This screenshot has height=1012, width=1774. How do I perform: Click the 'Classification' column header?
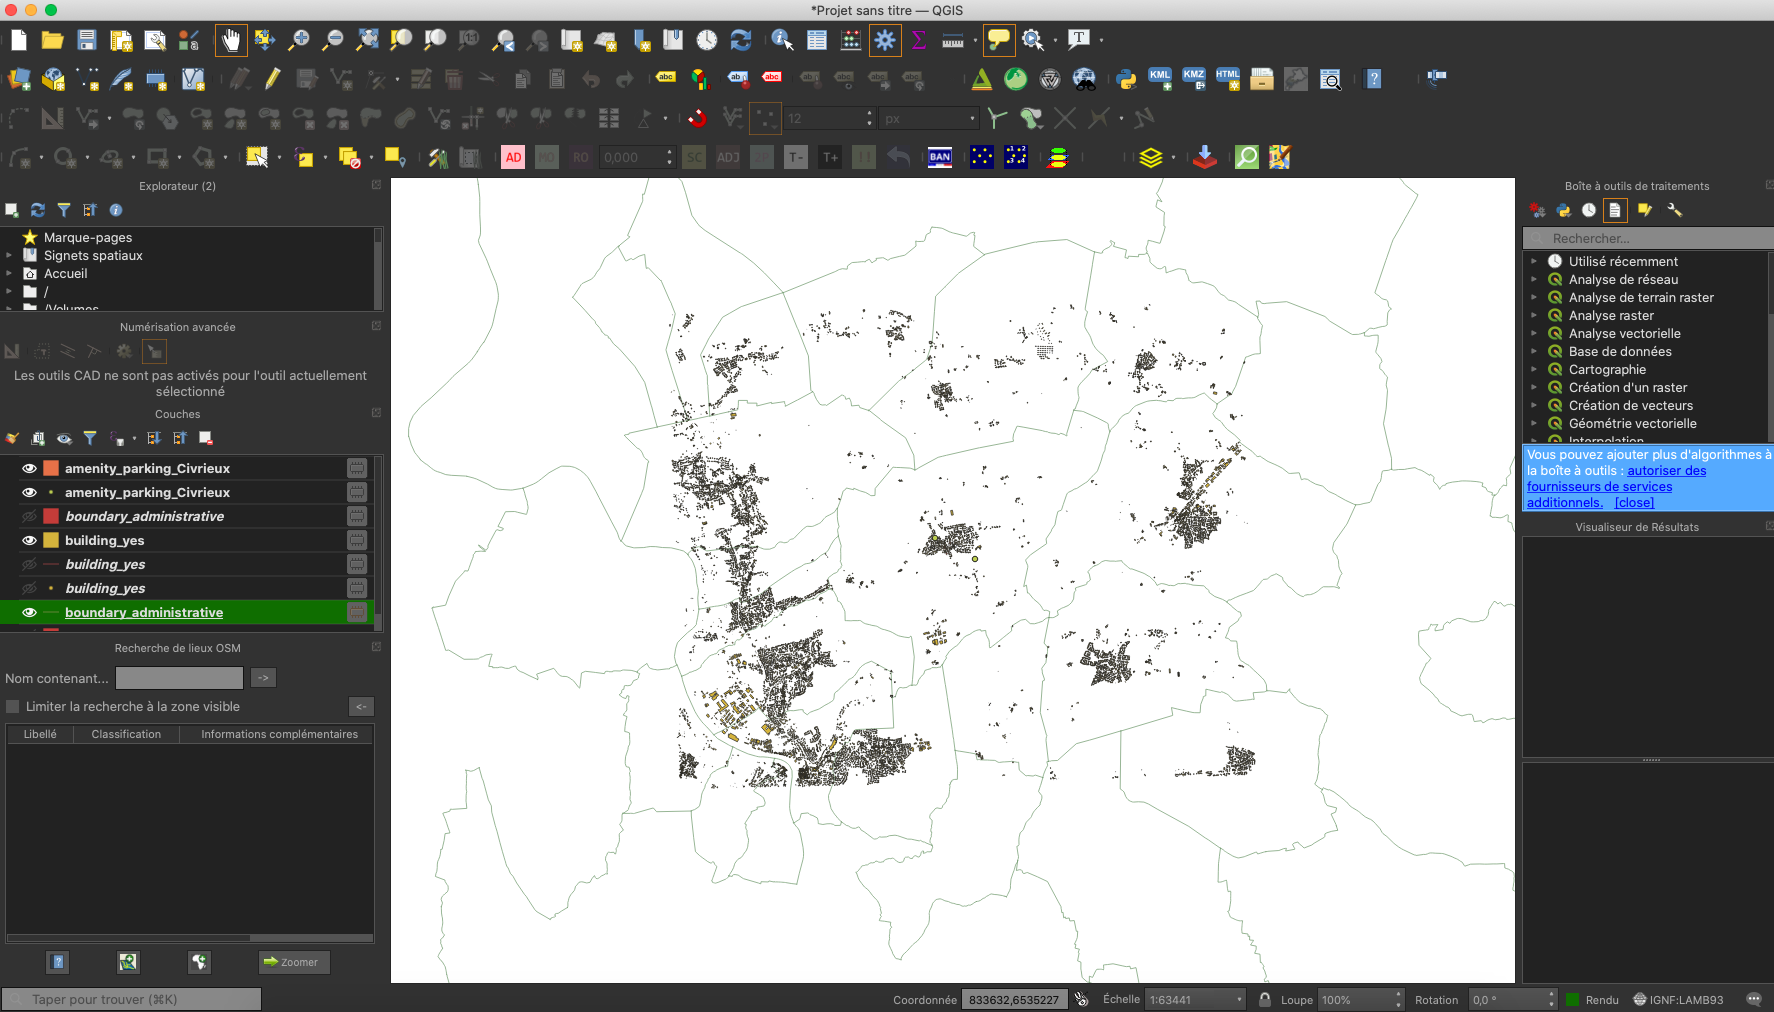[x=126, y=734]
